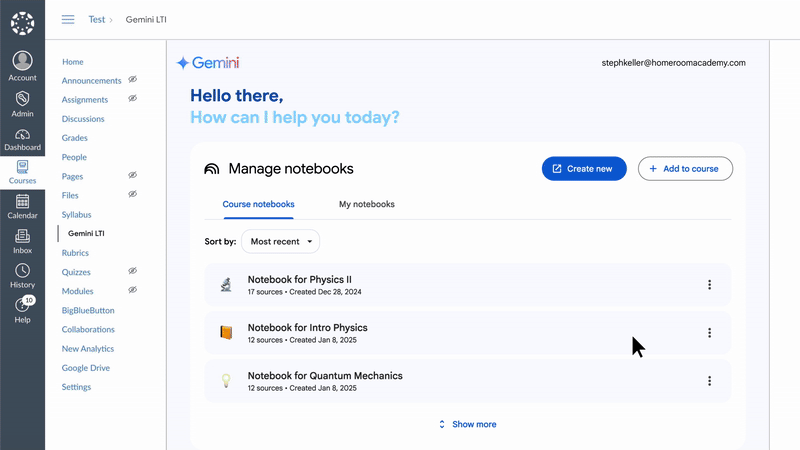Open Syllabus in course navigation
This screenshot has width=800, height=450.
pos(76,215)
